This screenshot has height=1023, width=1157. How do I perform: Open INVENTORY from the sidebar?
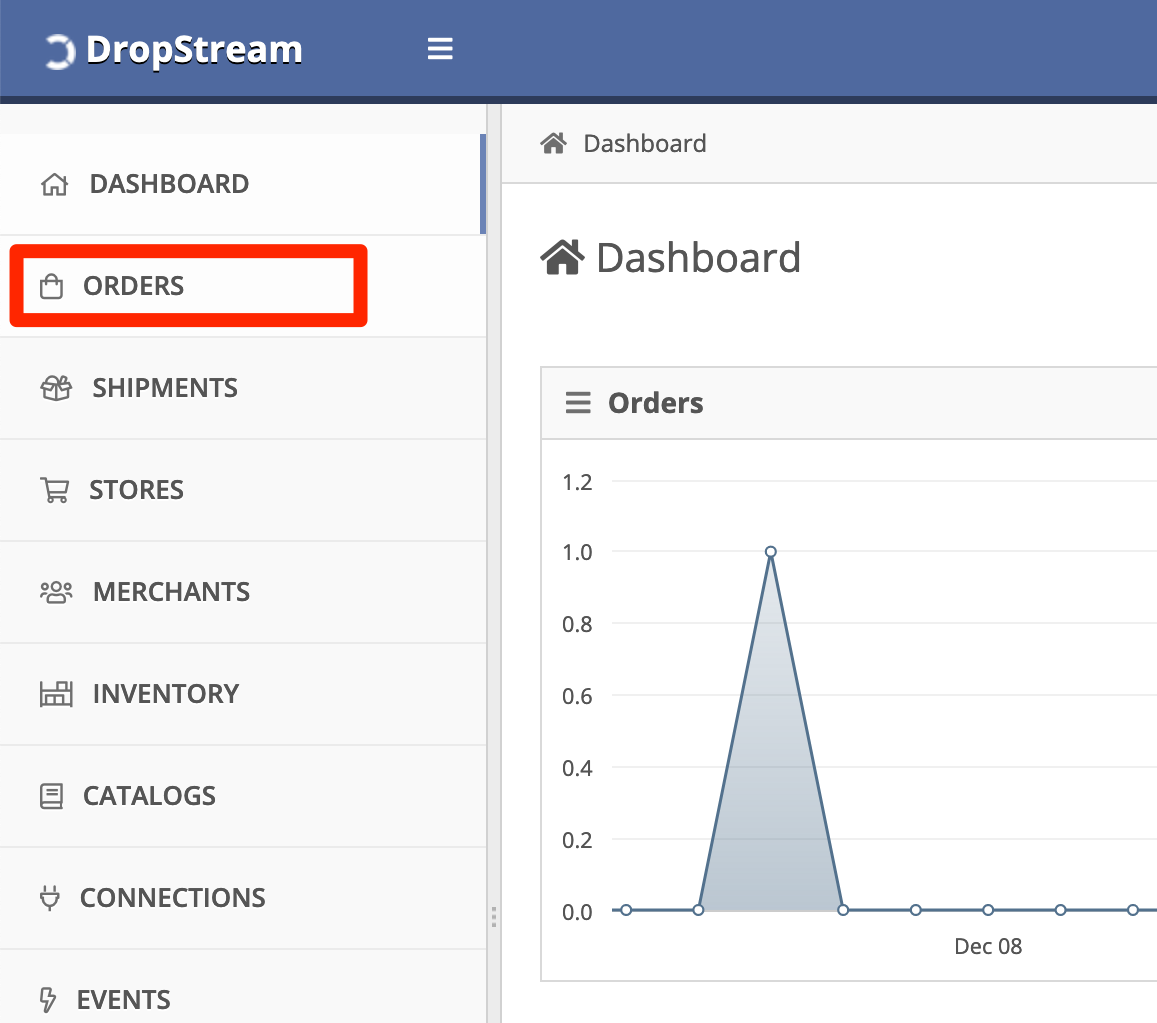(x=243, y=694)
